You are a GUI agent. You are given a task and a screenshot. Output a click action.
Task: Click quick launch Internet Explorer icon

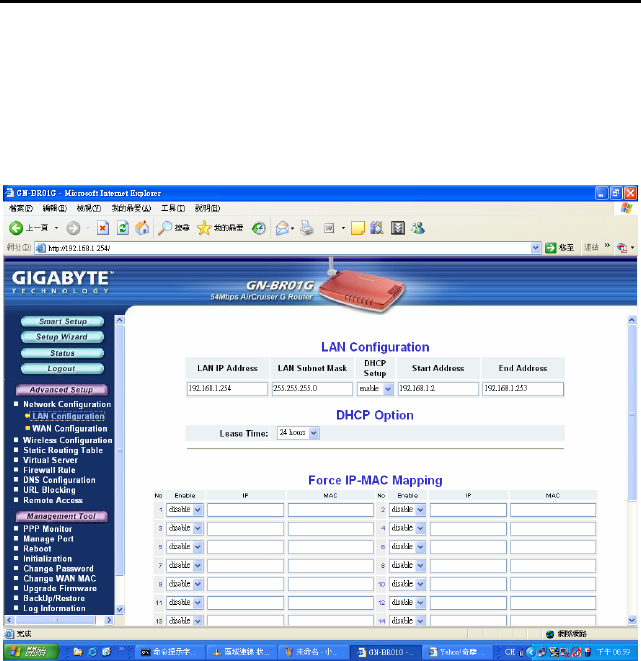92,652
